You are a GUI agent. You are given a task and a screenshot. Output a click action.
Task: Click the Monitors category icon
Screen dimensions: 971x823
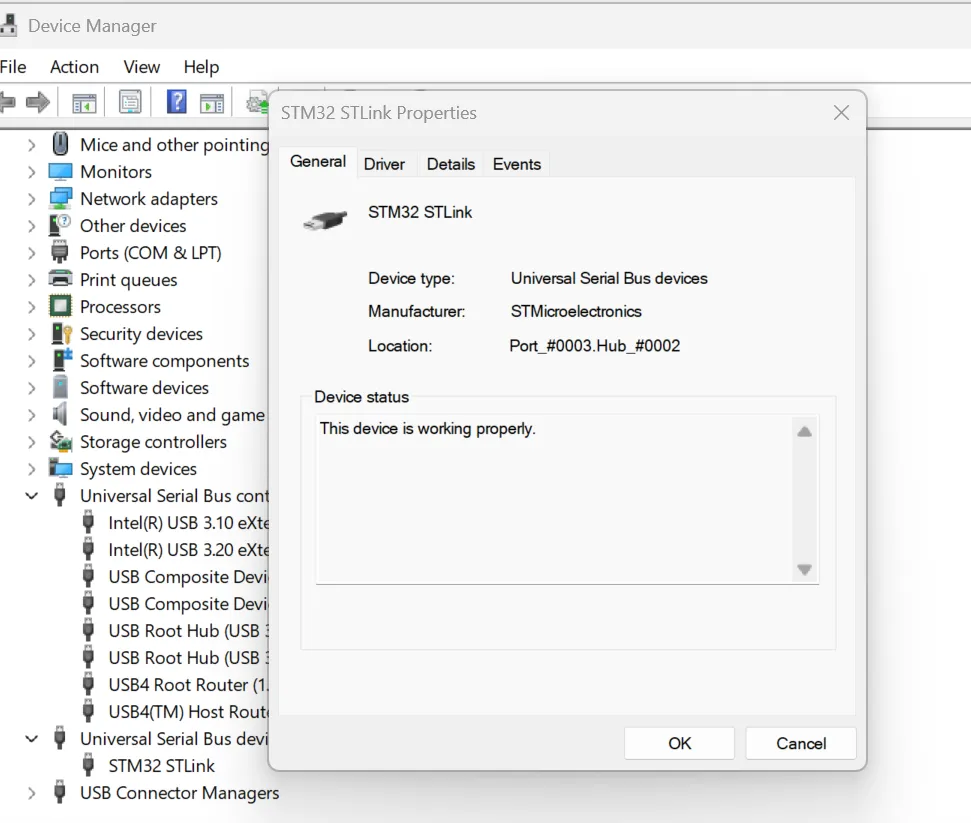(60, 172)
